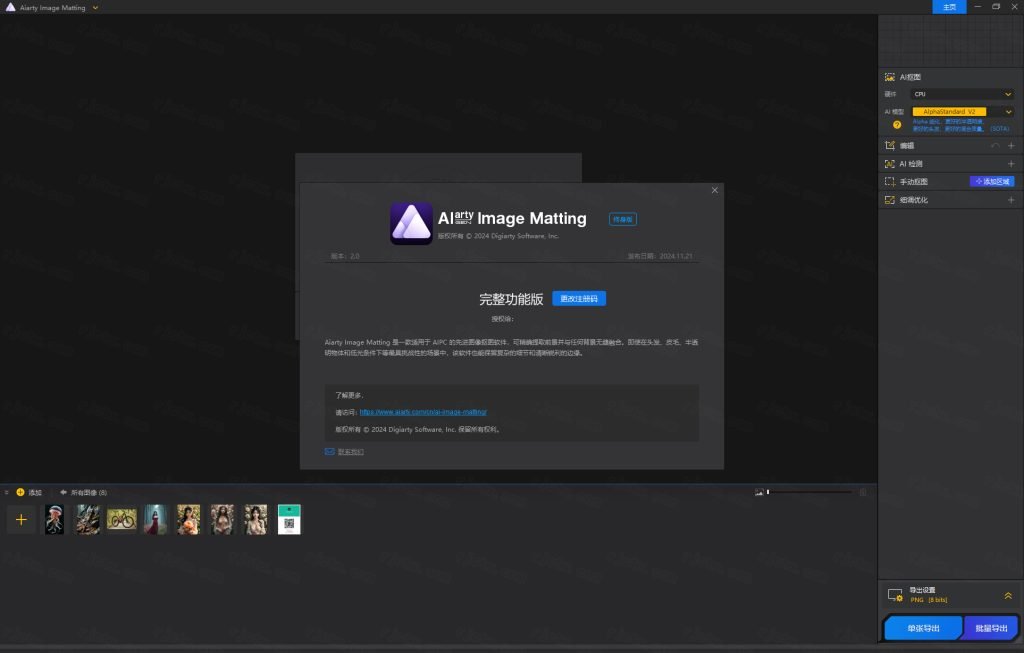Select the jellyfish thumbnail

54,520
